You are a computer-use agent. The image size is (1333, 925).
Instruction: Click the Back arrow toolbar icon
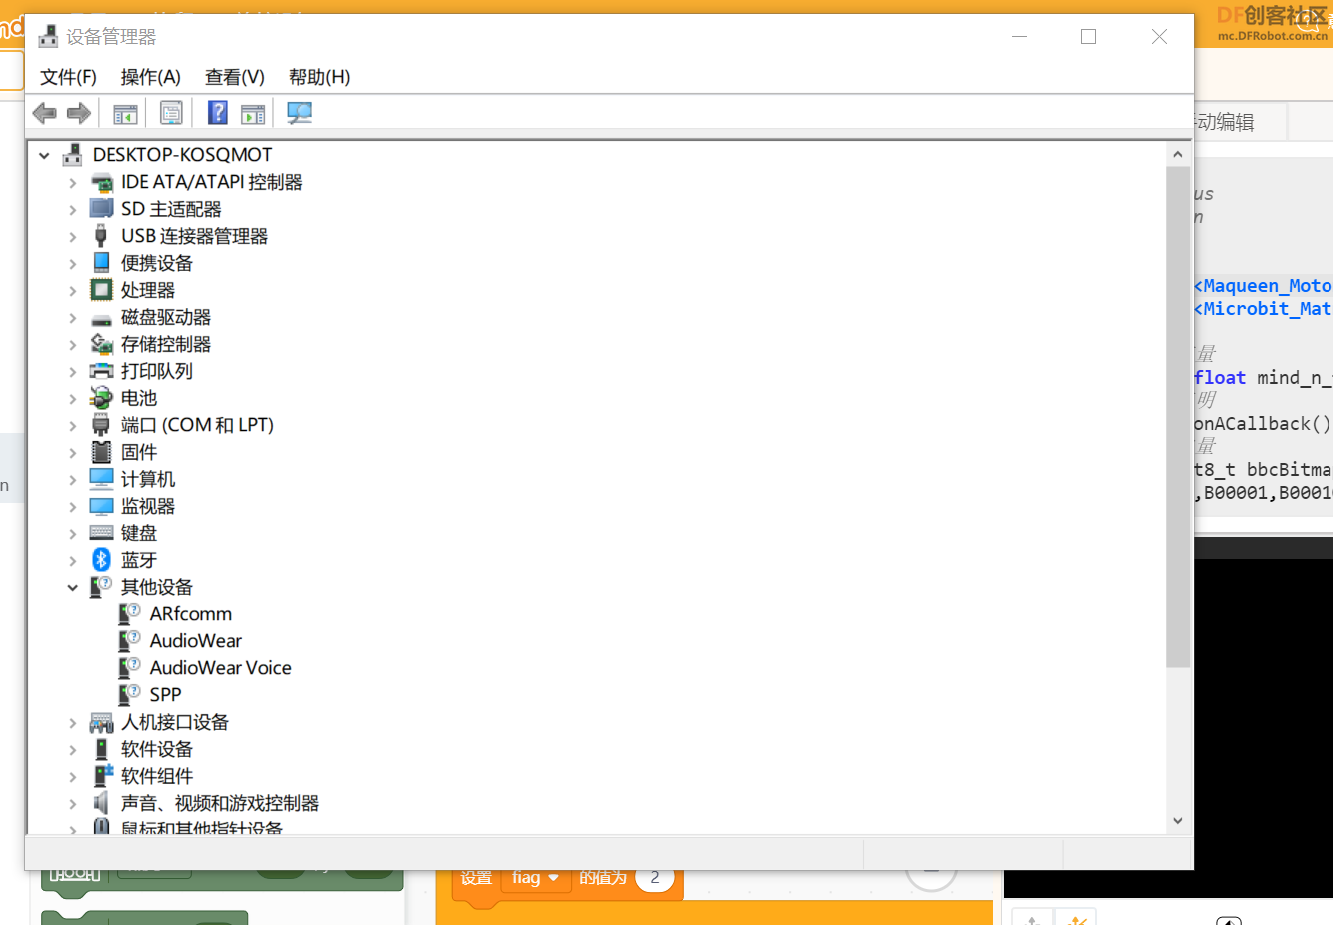coord(44,113)
